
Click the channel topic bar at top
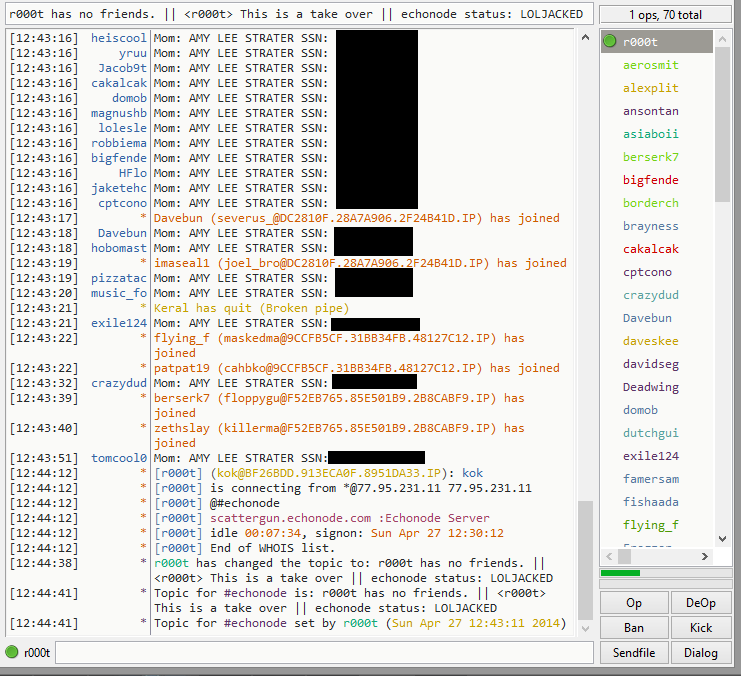[297, 15]
